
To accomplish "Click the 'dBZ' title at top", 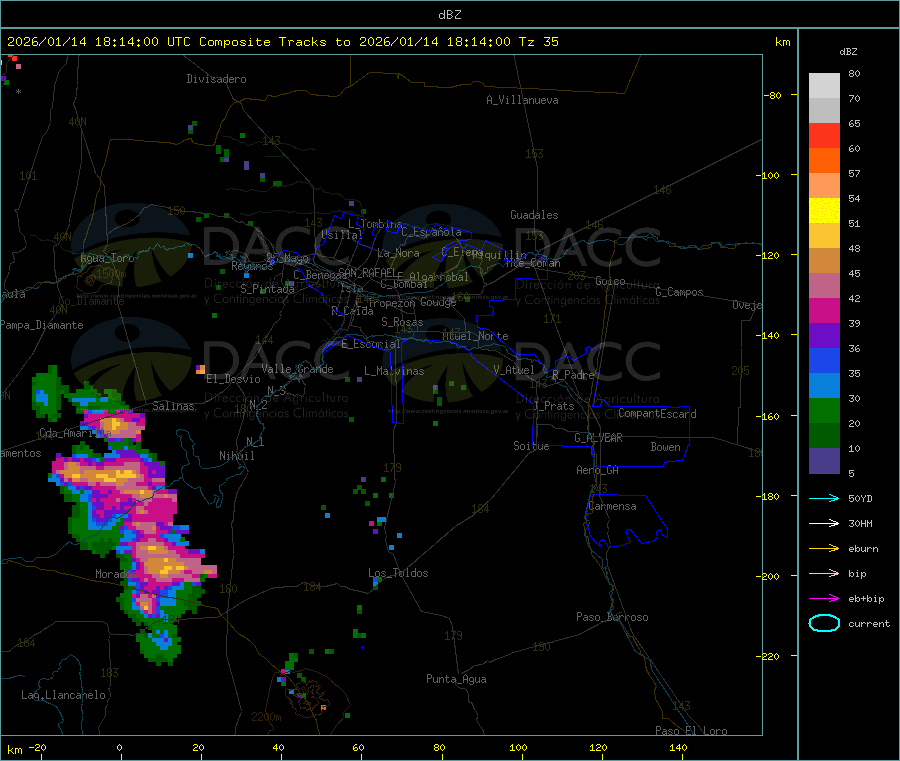I will click(x=449, y=15).
